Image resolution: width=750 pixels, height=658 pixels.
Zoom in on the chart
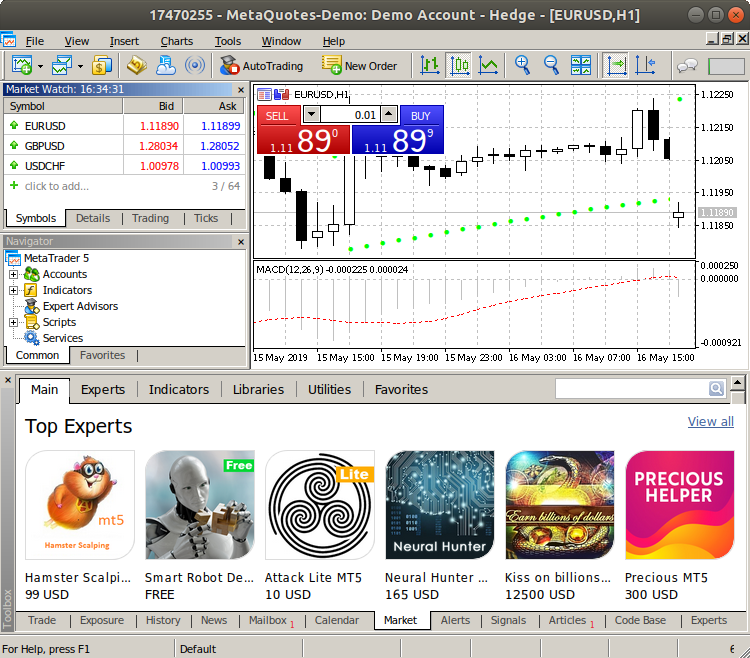pyautogui.click(x=522, y=66)
